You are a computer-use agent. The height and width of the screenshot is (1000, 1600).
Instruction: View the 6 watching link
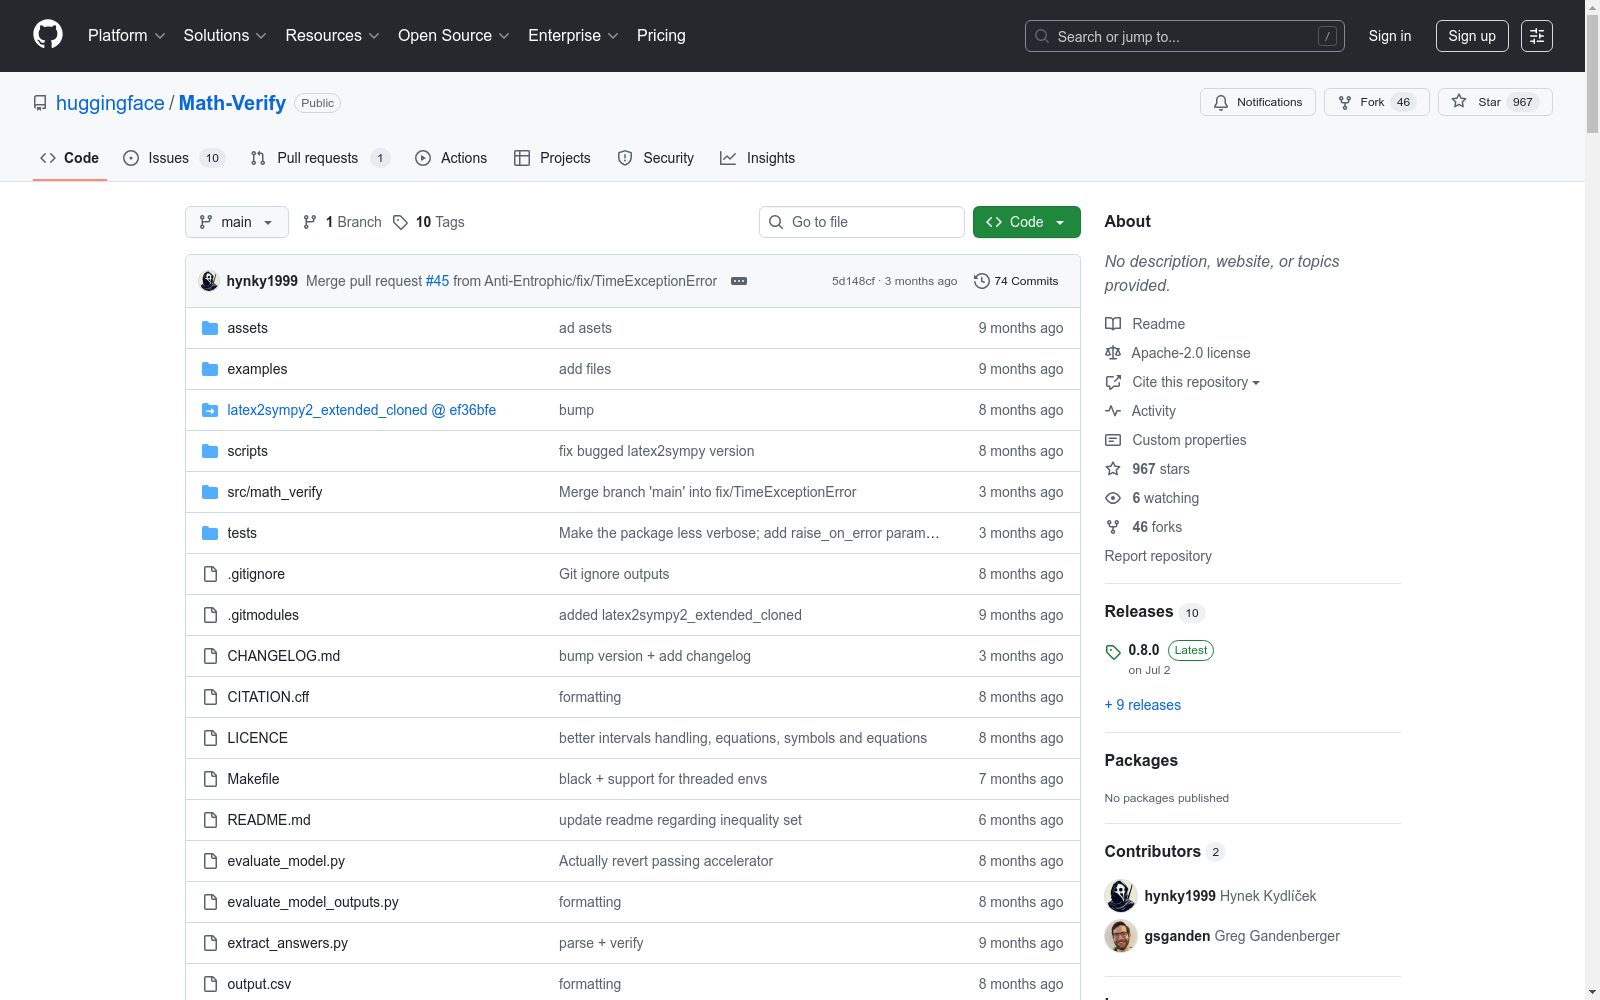[1152, 498]
